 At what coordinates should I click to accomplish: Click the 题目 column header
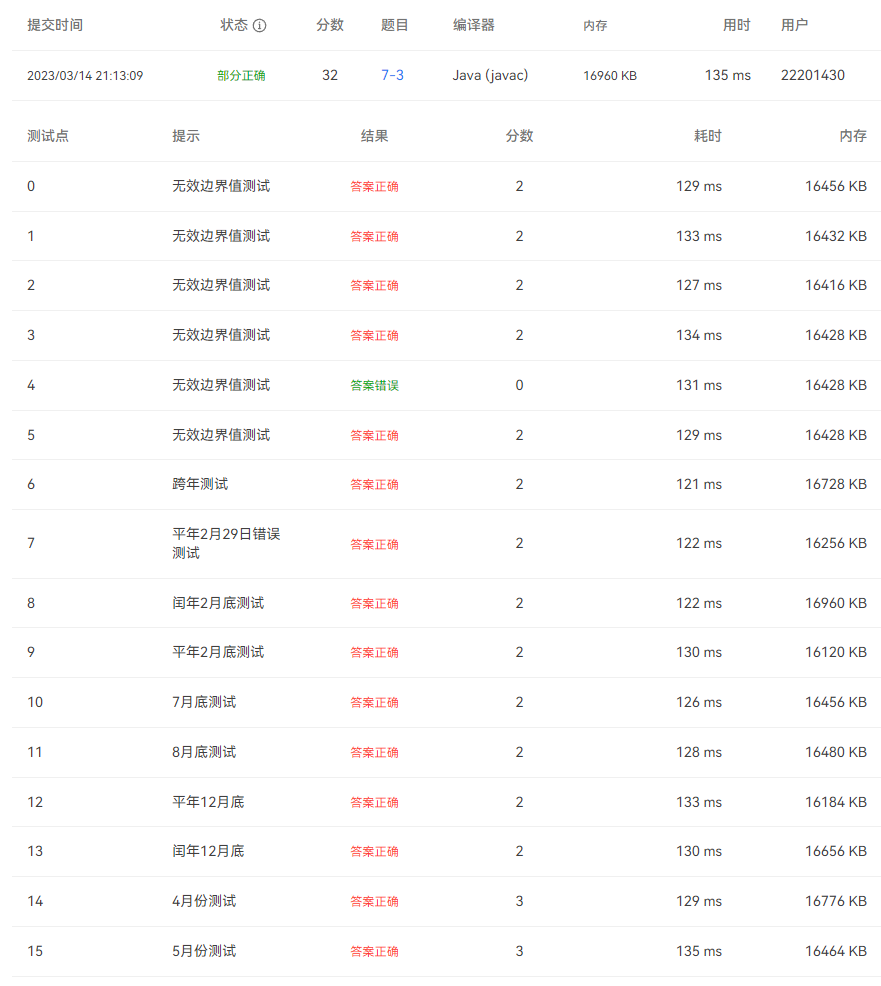tap(395, 25)
